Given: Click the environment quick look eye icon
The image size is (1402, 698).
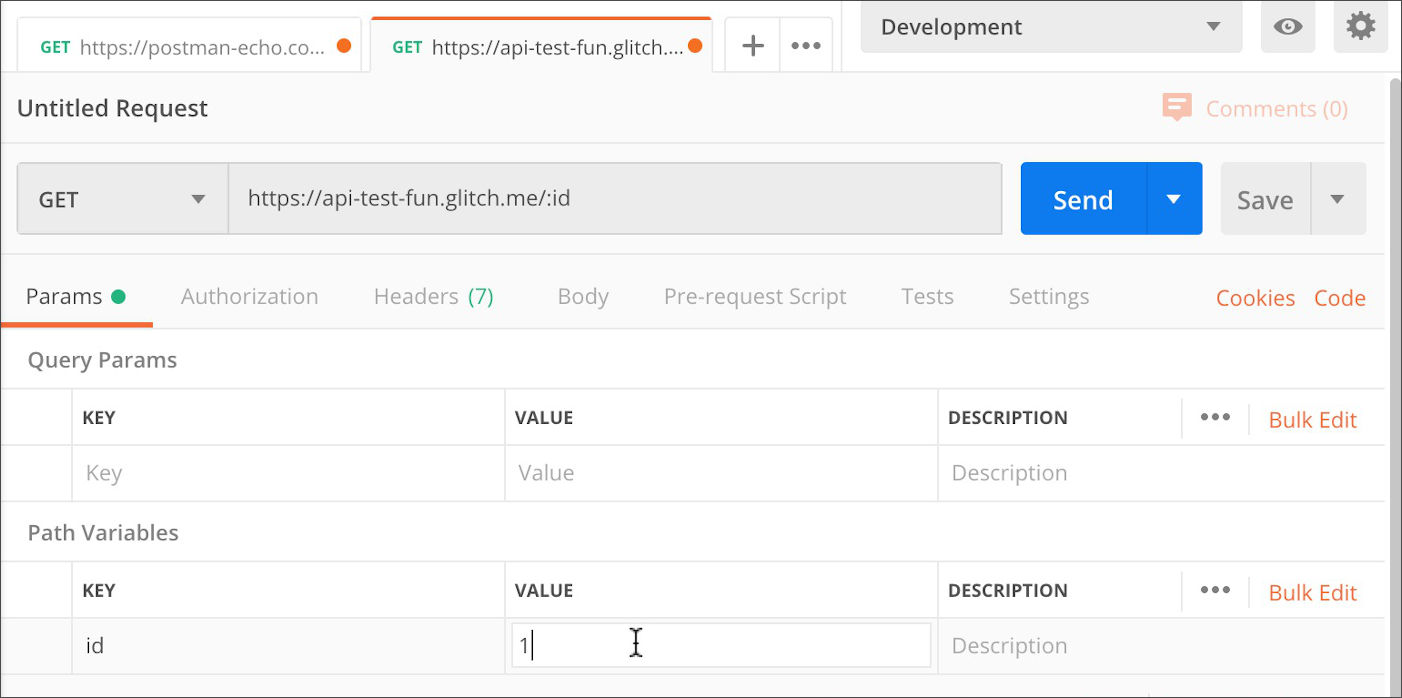Looking at the screenshot, I should pyautogui.click(x=1287, y=27).
